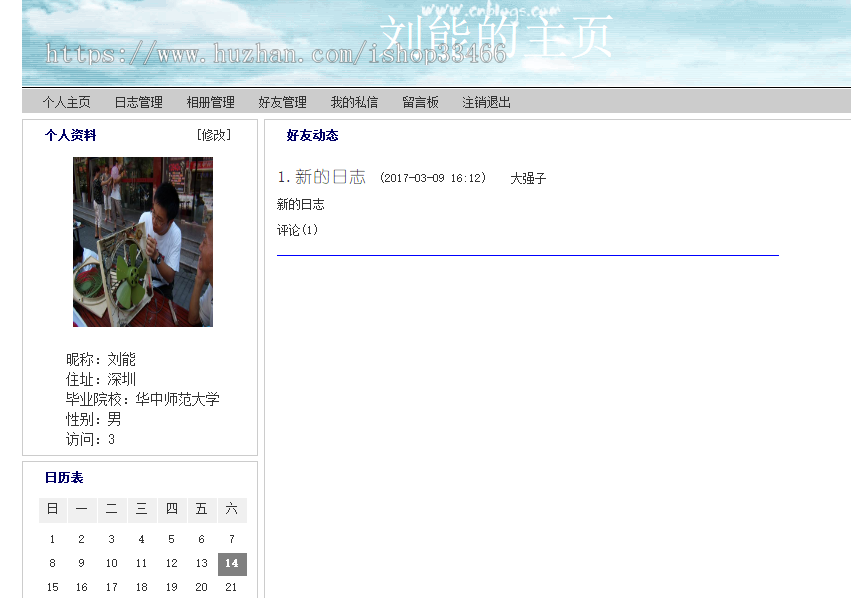The width and height of the screenshot is (851, 598).
Task: Click friend name 大强子
Action: pos(528,178)
